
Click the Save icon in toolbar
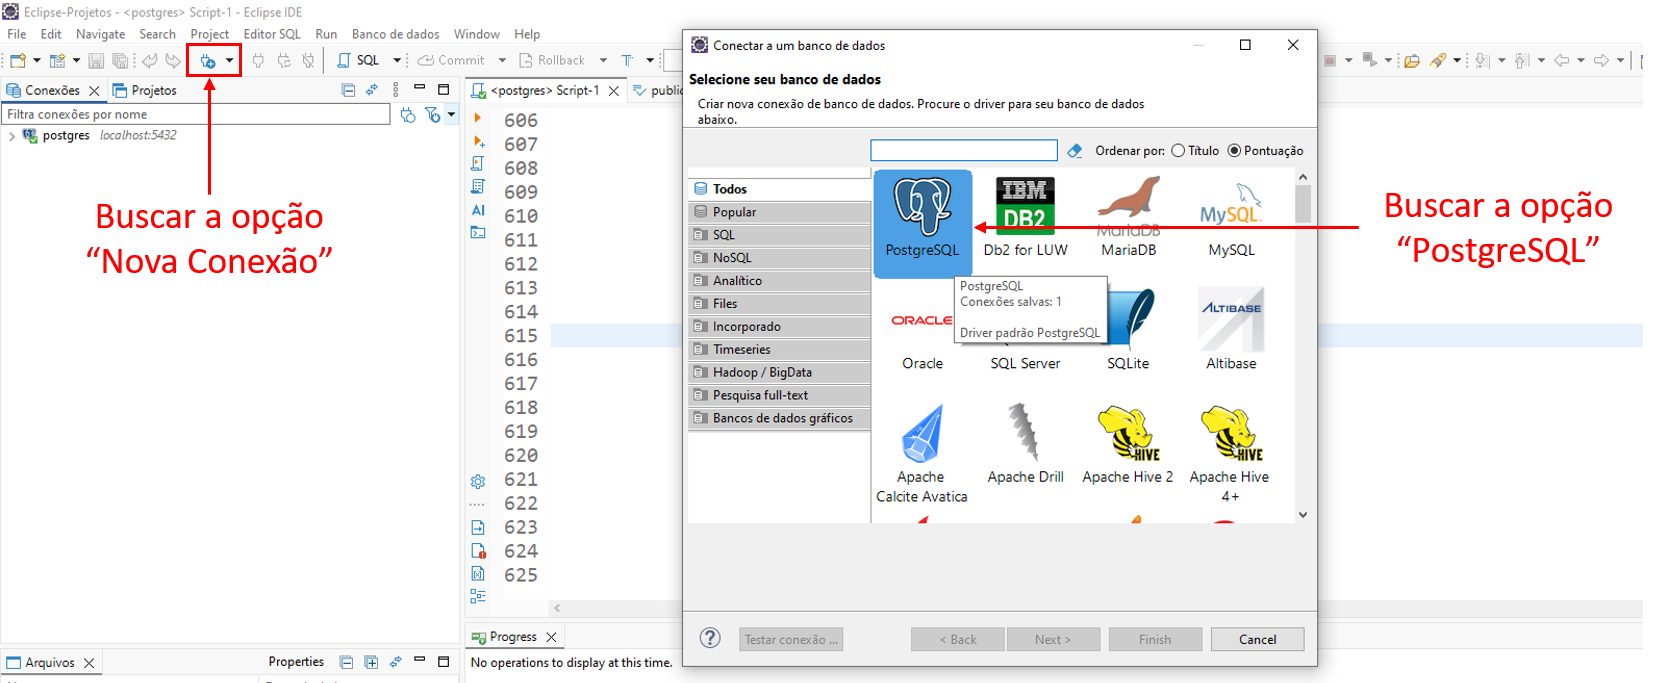pos(96,61)
